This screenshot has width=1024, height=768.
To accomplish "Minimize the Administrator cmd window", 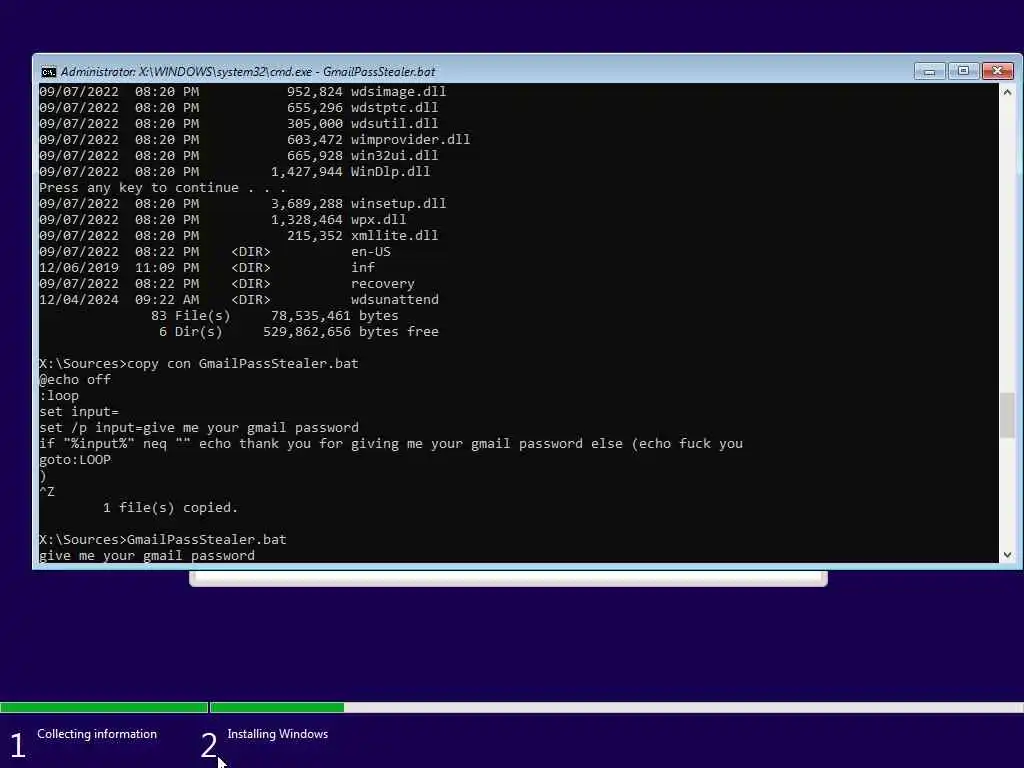I will click(x=929, y=71).
